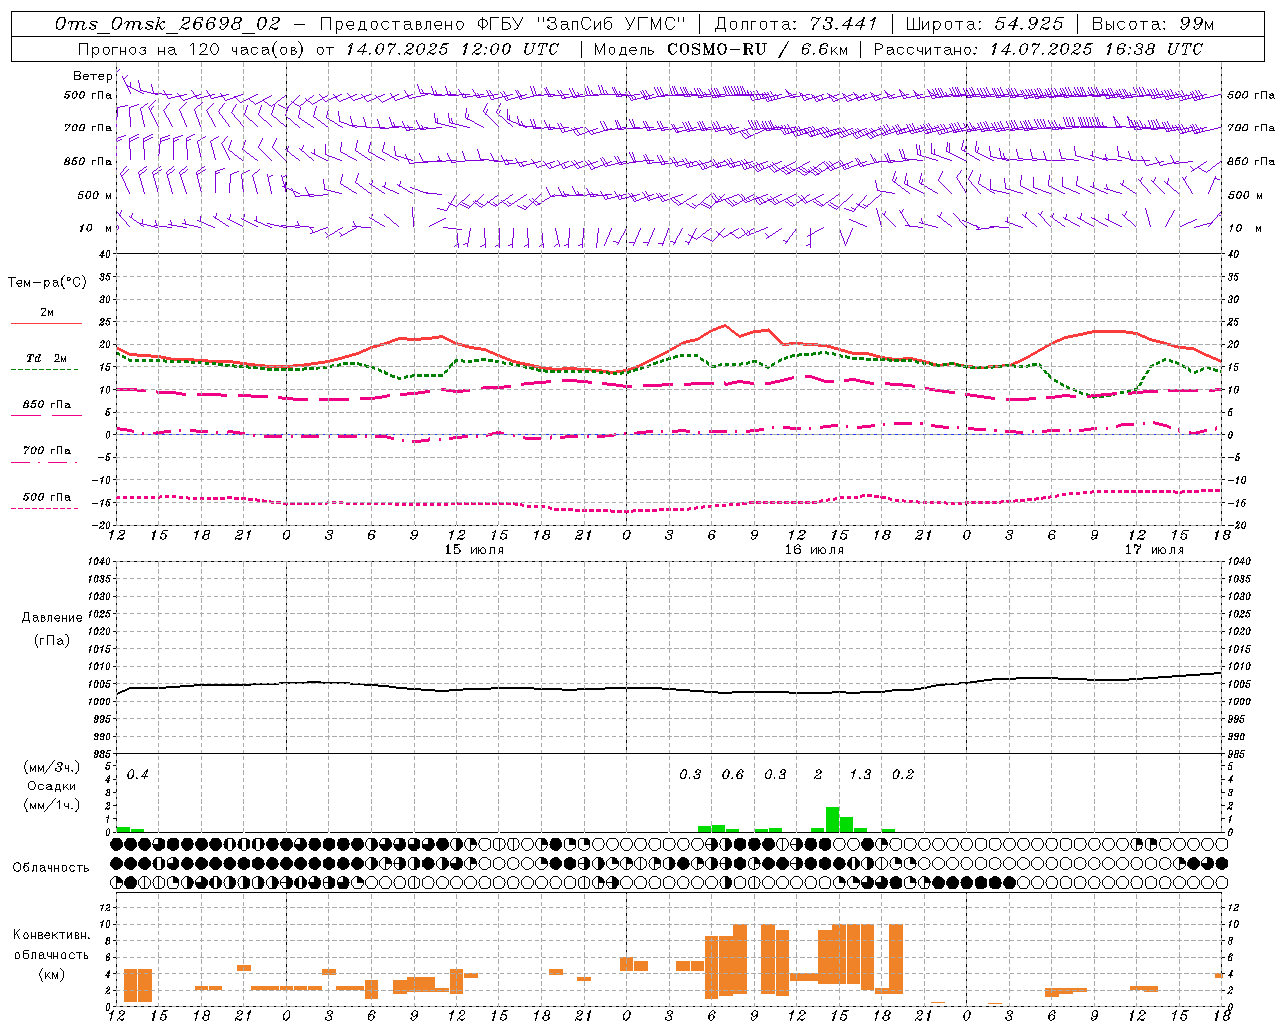Click the 0.6 precipitation value
This screenshot has height=1024, width=1280.
pyautogui.click(x=733, y=775)
